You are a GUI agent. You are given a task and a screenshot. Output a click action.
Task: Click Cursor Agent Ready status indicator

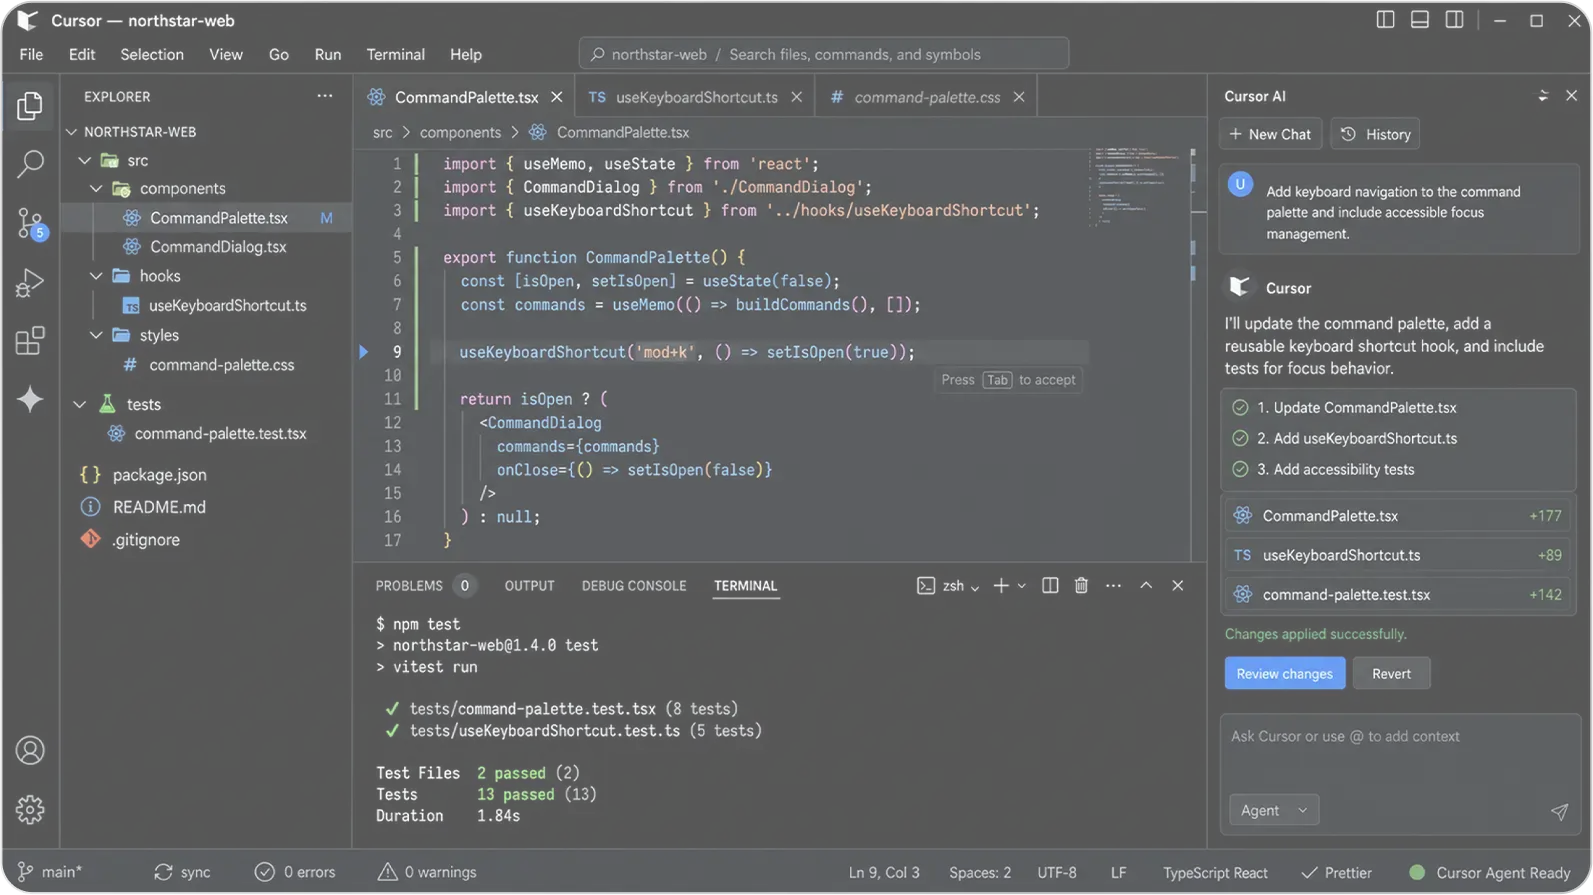coord(1490,872)
